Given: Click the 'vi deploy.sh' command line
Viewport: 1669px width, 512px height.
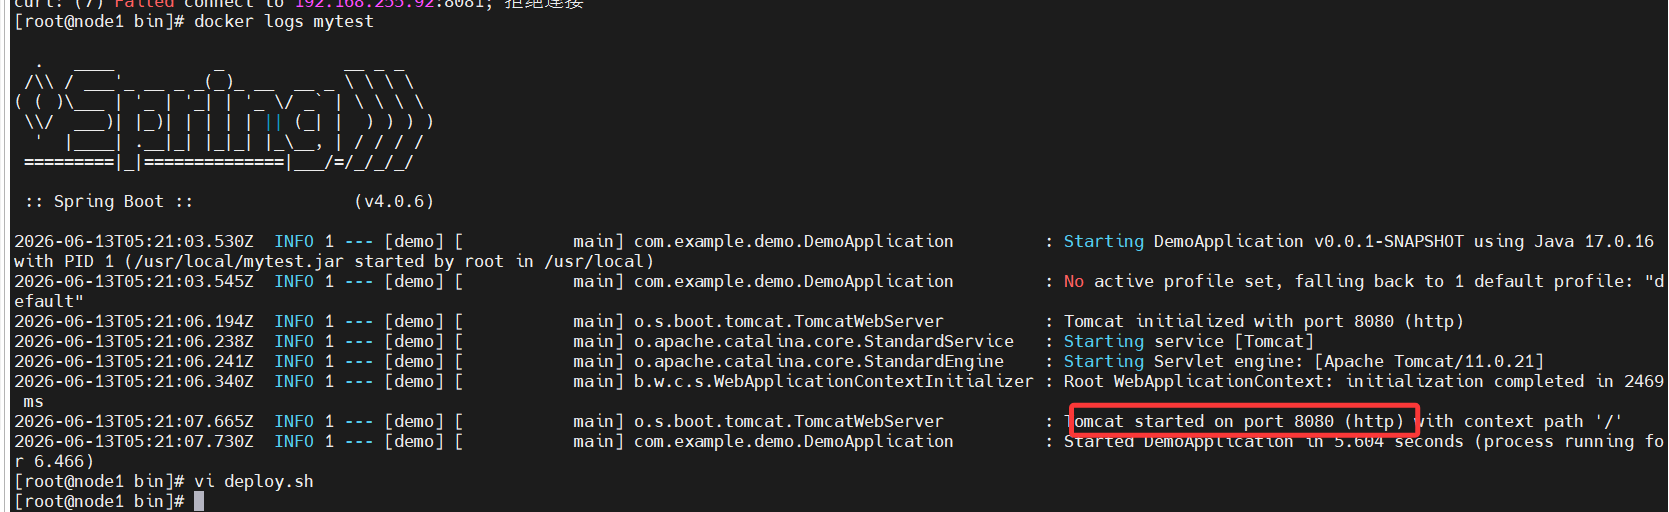Looking at the screenshot, I should click(254, 481).
